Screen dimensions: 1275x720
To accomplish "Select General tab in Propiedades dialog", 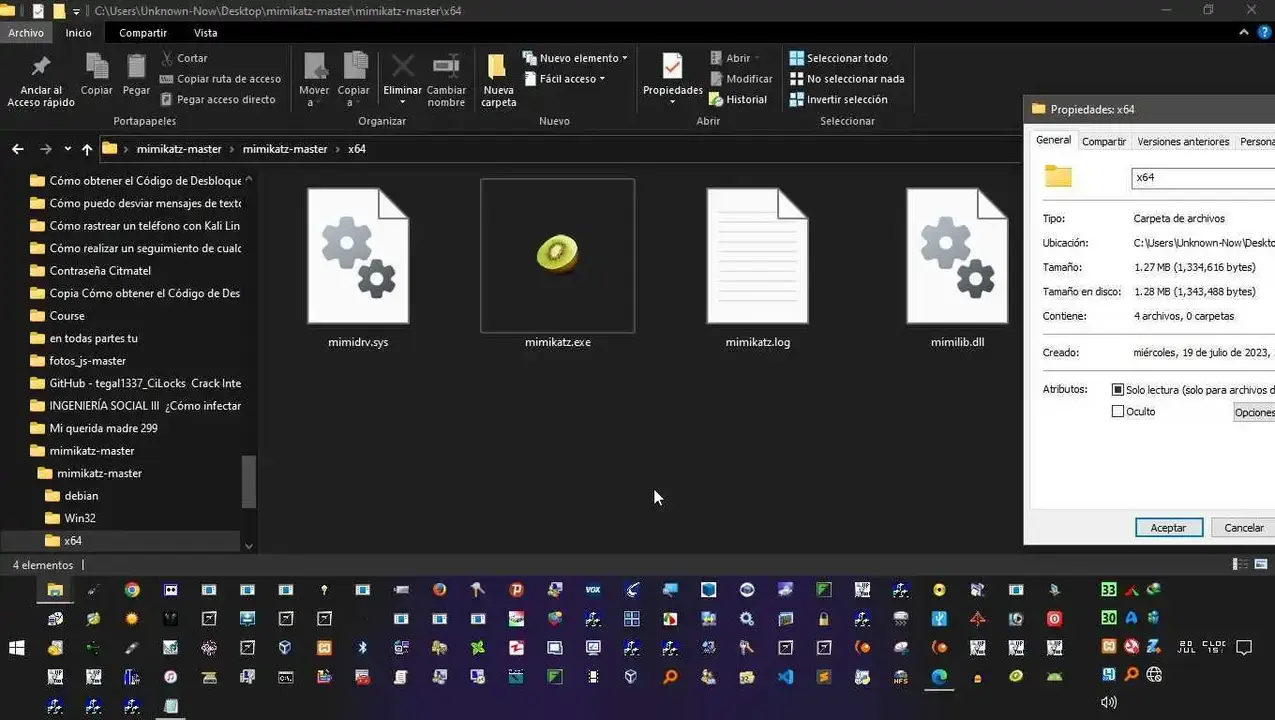I will coord(1053,141).
